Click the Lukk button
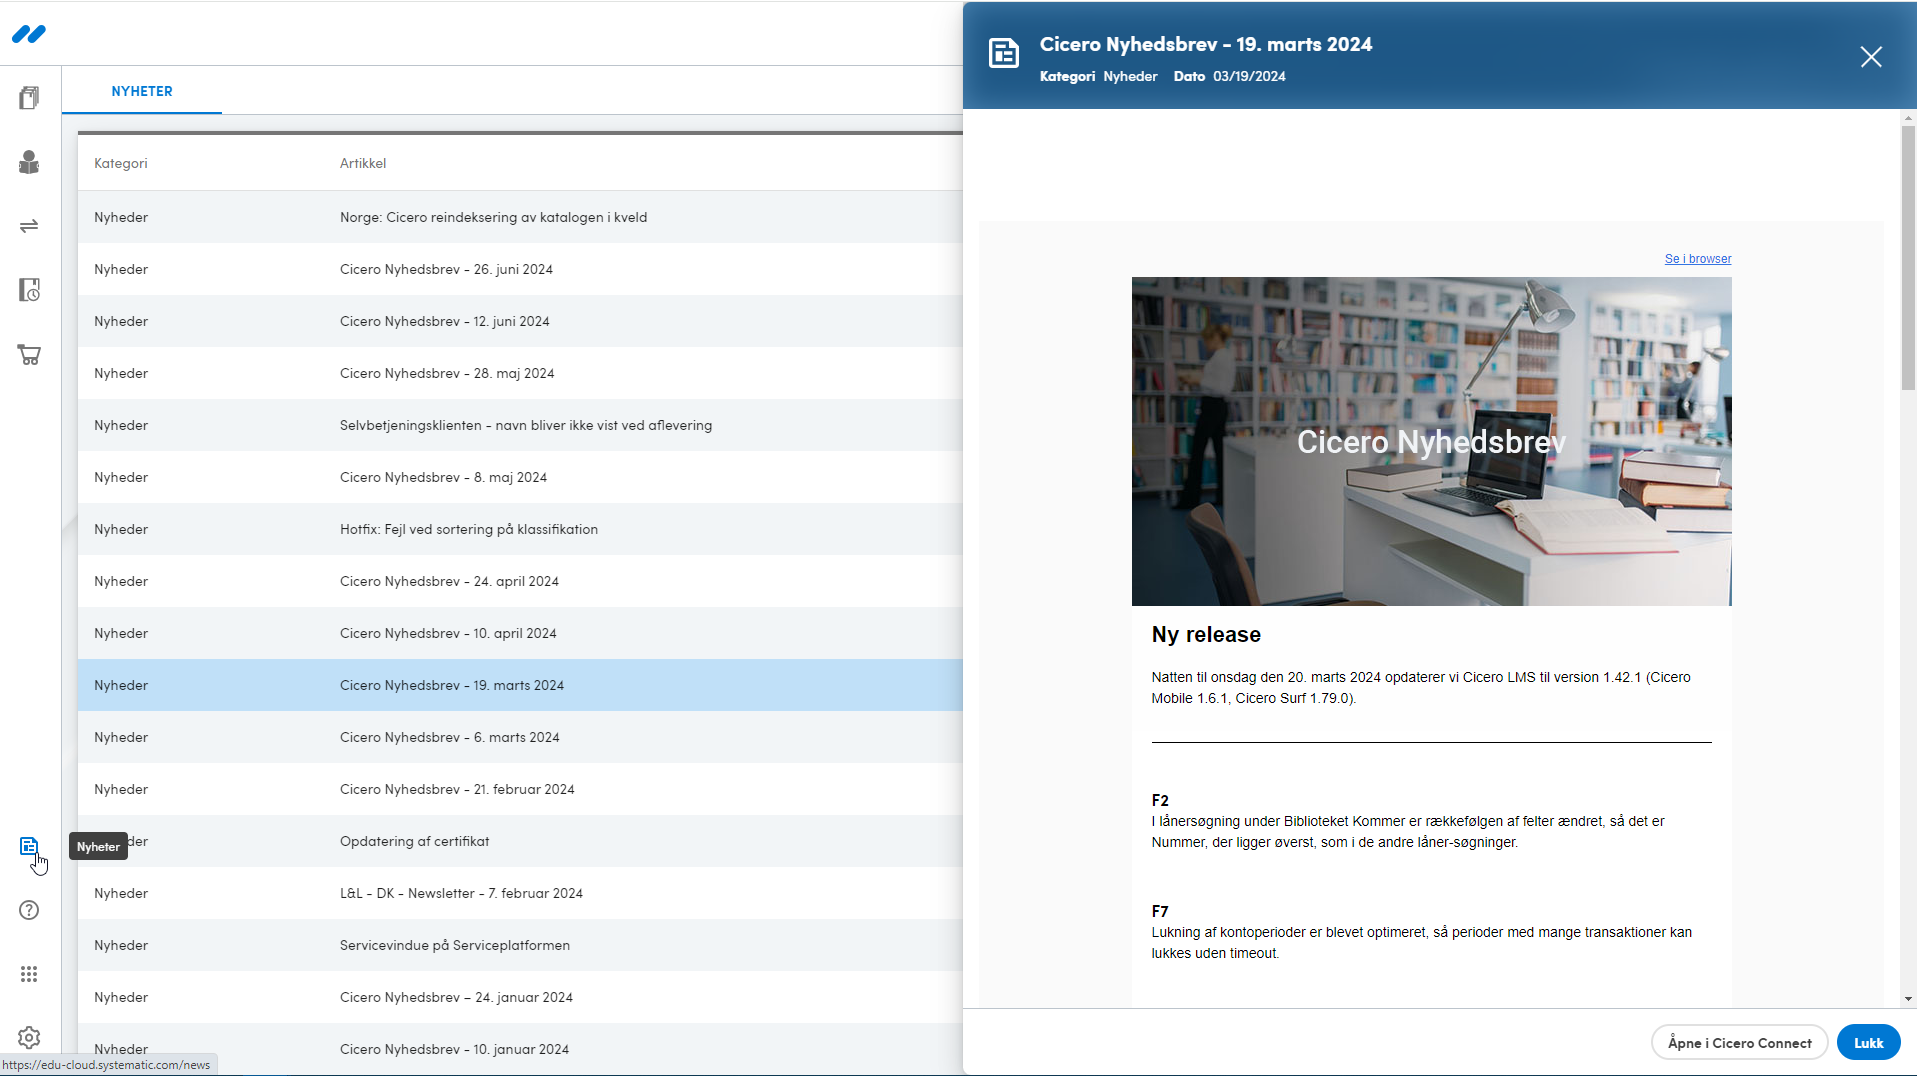This screenshot has width=1917, height=1076. tap(1868, 1043)
